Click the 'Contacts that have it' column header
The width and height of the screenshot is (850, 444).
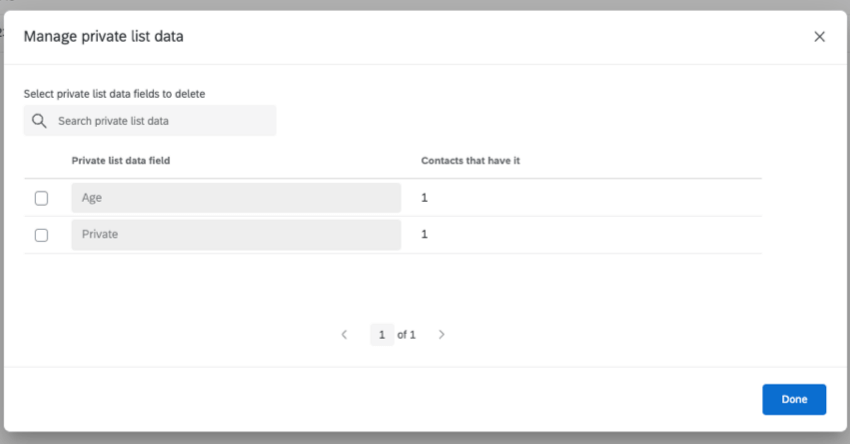coord(469,160)
